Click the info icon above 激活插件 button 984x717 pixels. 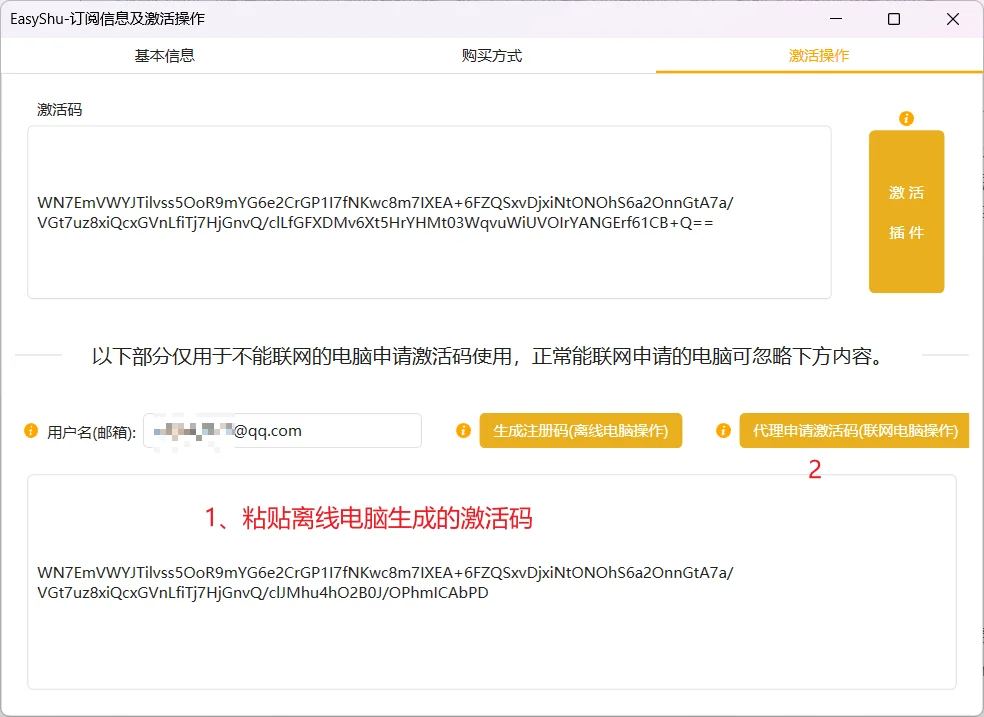point(906,118)
